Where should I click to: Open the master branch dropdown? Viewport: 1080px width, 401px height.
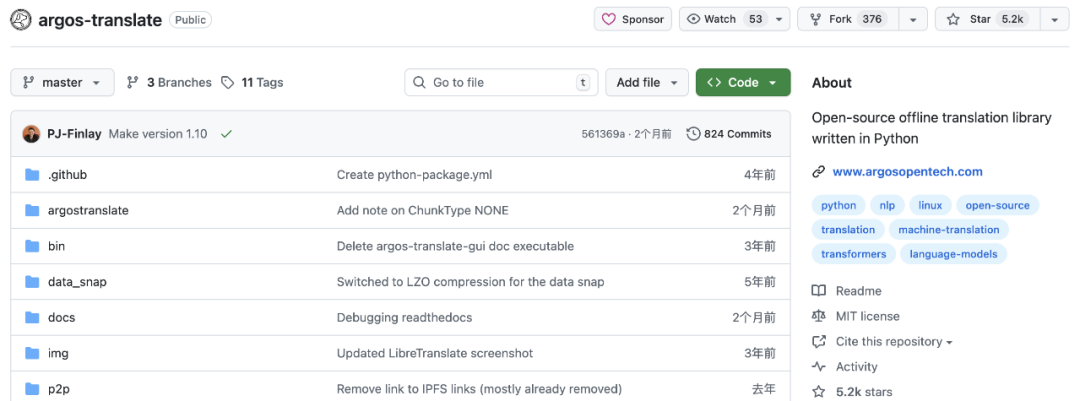point(62,83)
